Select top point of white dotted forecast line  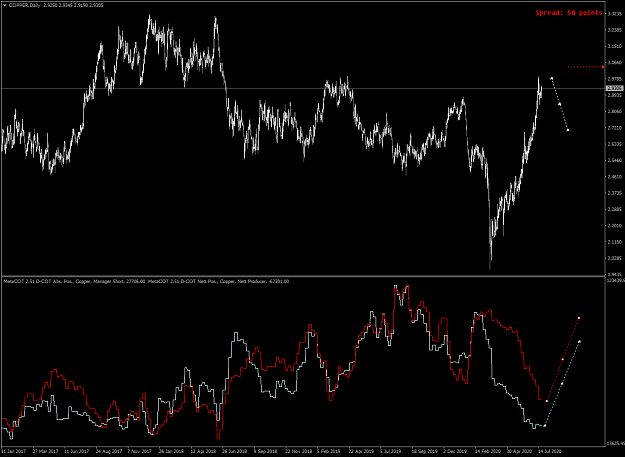point(552,78)
